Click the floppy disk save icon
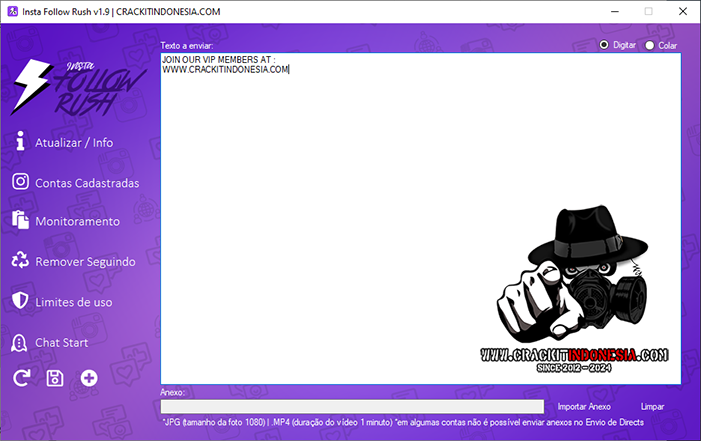This screenshot has height=441, width=701. (x=55, y=377)
